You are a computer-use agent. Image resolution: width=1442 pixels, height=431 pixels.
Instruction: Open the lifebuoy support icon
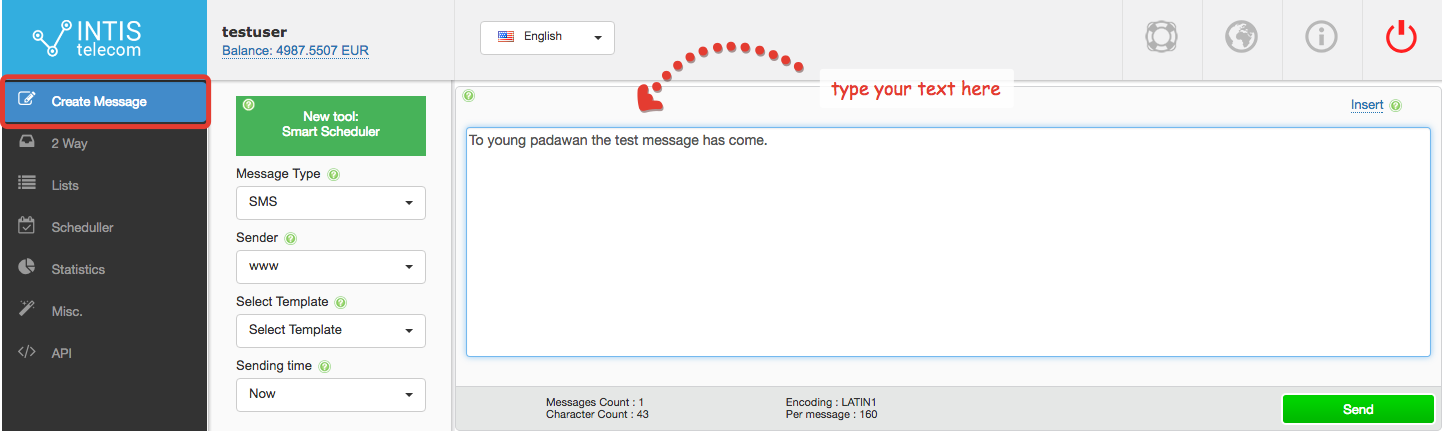[x=1160, y=37]
